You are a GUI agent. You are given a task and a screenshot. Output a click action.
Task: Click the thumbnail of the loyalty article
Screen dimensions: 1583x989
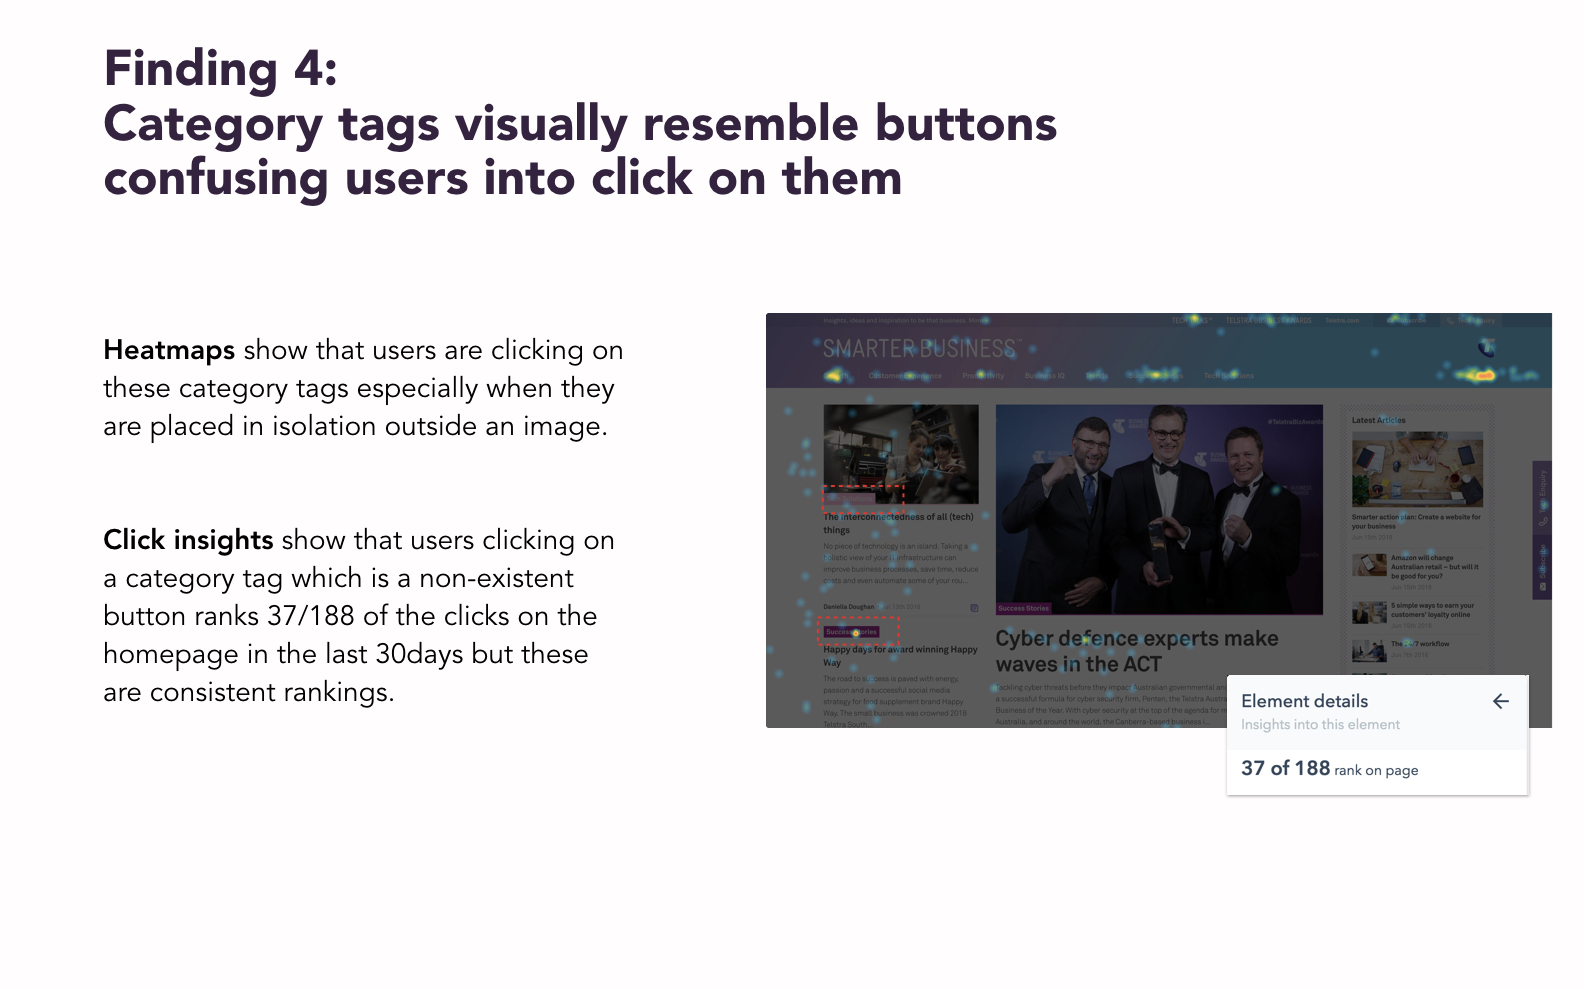(x=1369, y=612)
